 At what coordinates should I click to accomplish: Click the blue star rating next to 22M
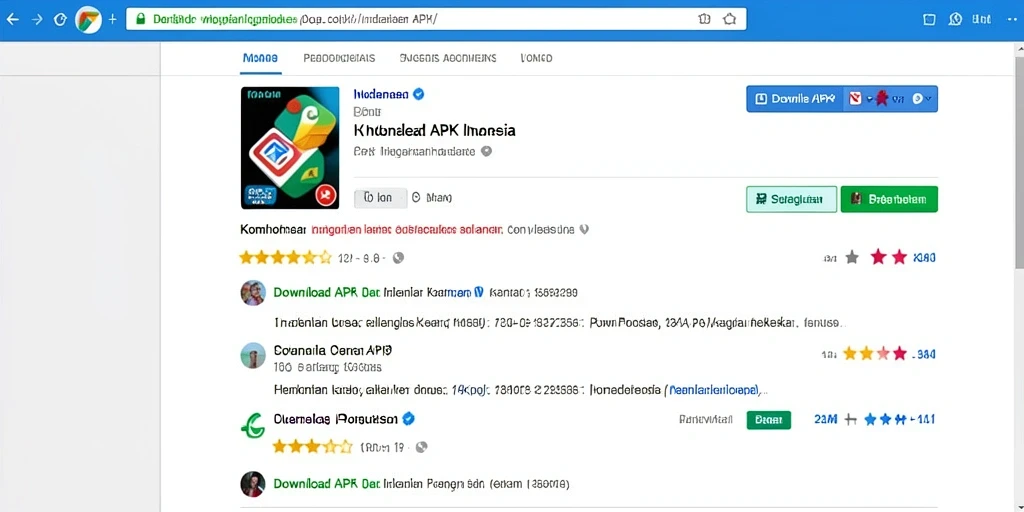click(886, 420)
